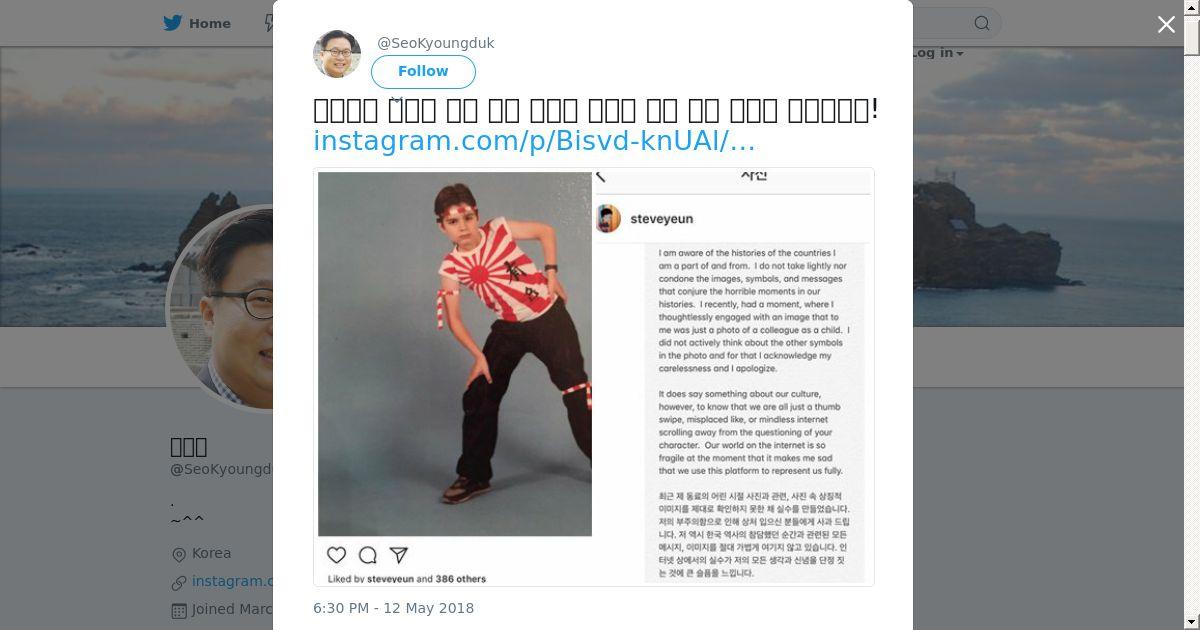Screen dimensions: 1200x630
Task: Click the Instagram back arrow icon
Action: [x=601, y=177]
